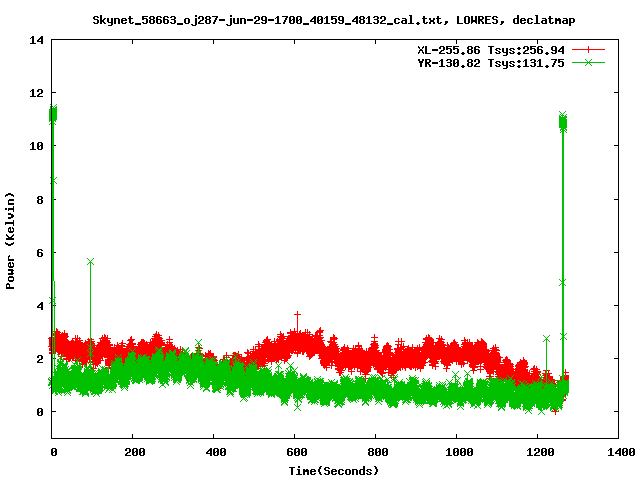The image size is (640, 480).
Task: Click the x-axis tick label 600
Action: (x=296, y=452)
